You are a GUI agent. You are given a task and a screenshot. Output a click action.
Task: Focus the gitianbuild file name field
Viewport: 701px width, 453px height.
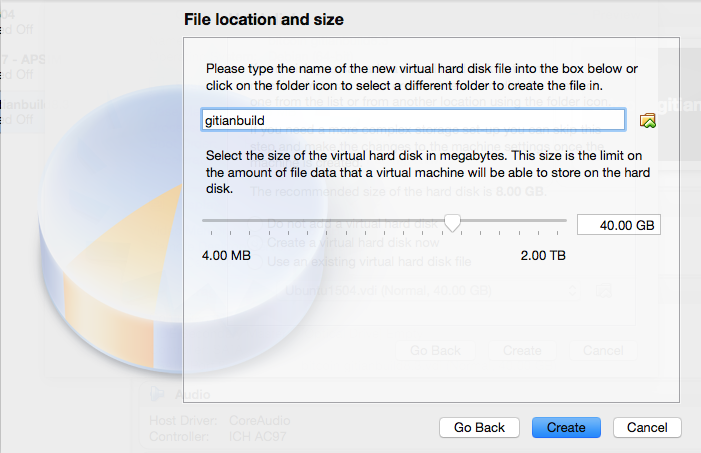click(412, 120)
